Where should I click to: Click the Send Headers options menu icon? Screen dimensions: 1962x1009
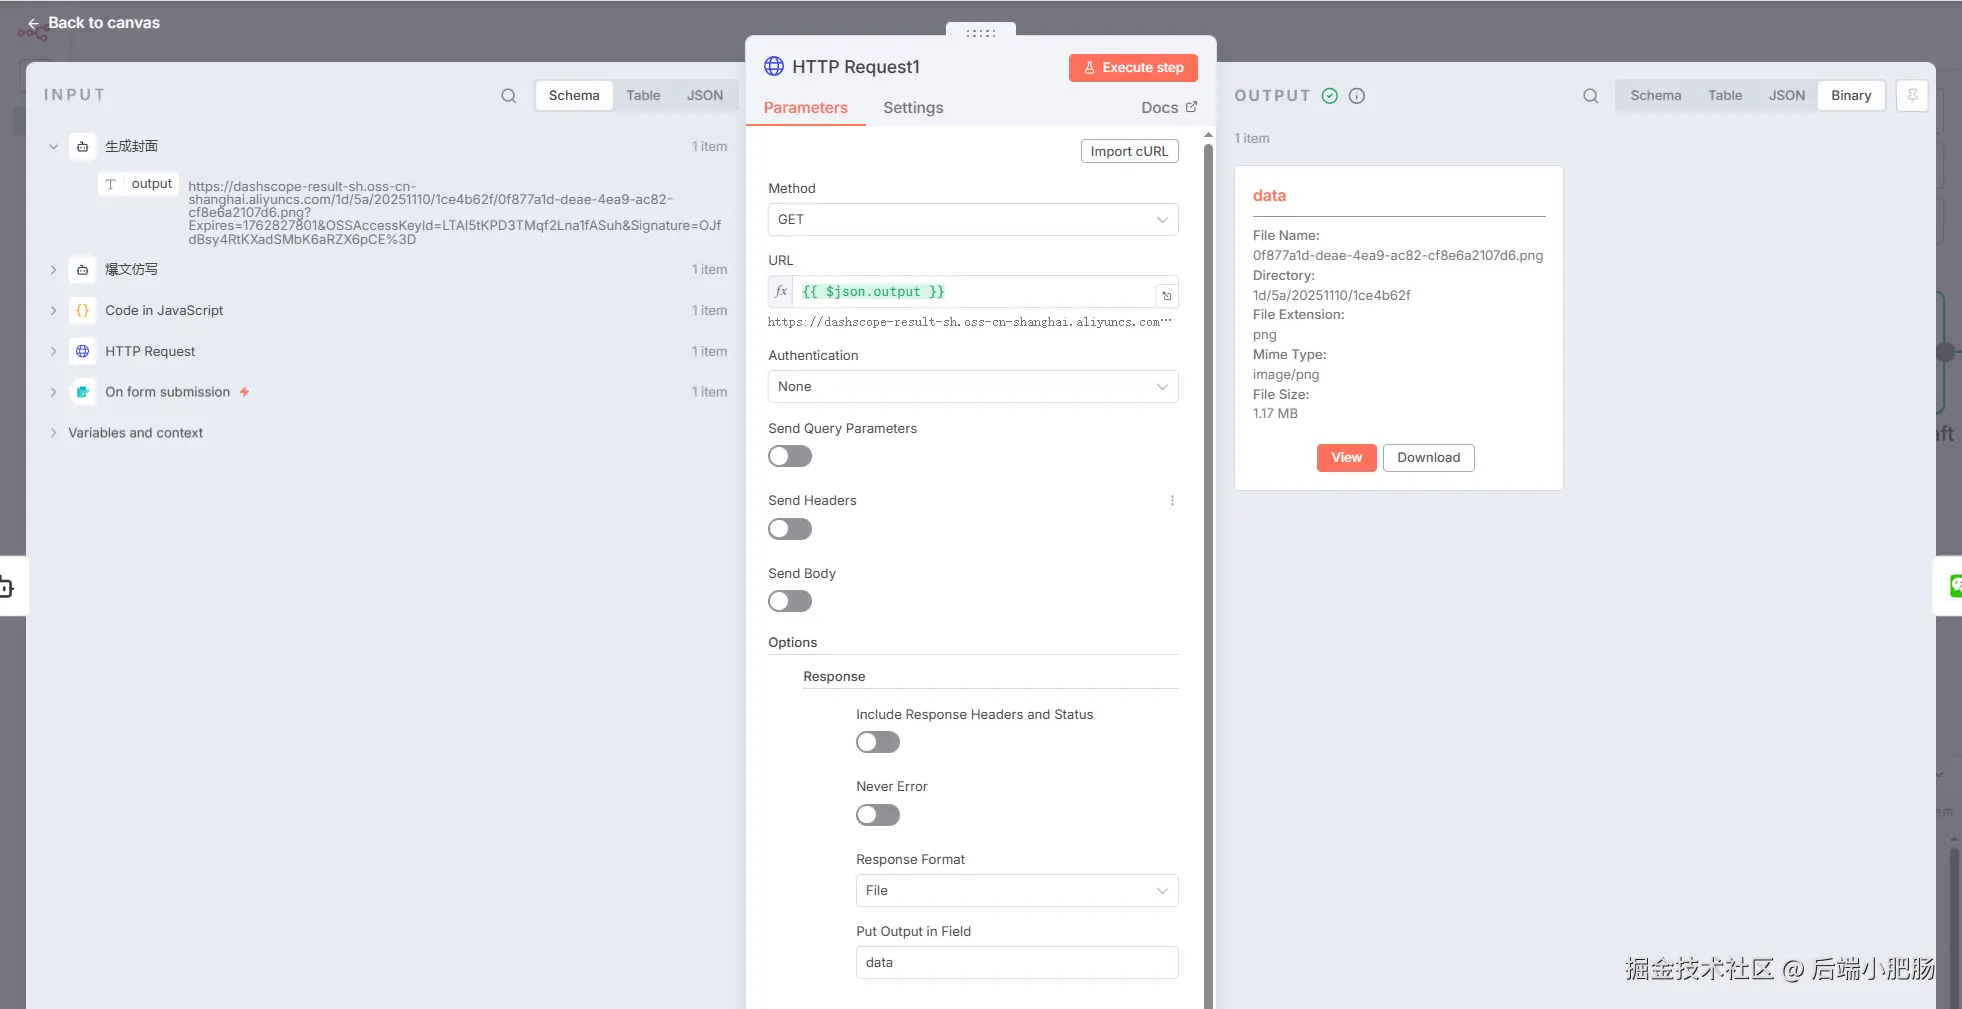point(1172,501)
